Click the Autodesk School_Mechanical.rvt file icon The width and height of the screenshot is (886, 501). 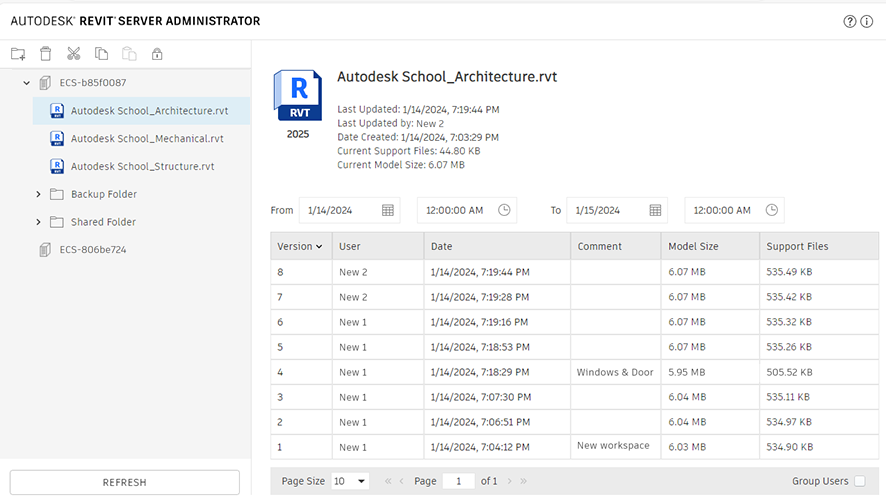(57, 138)
